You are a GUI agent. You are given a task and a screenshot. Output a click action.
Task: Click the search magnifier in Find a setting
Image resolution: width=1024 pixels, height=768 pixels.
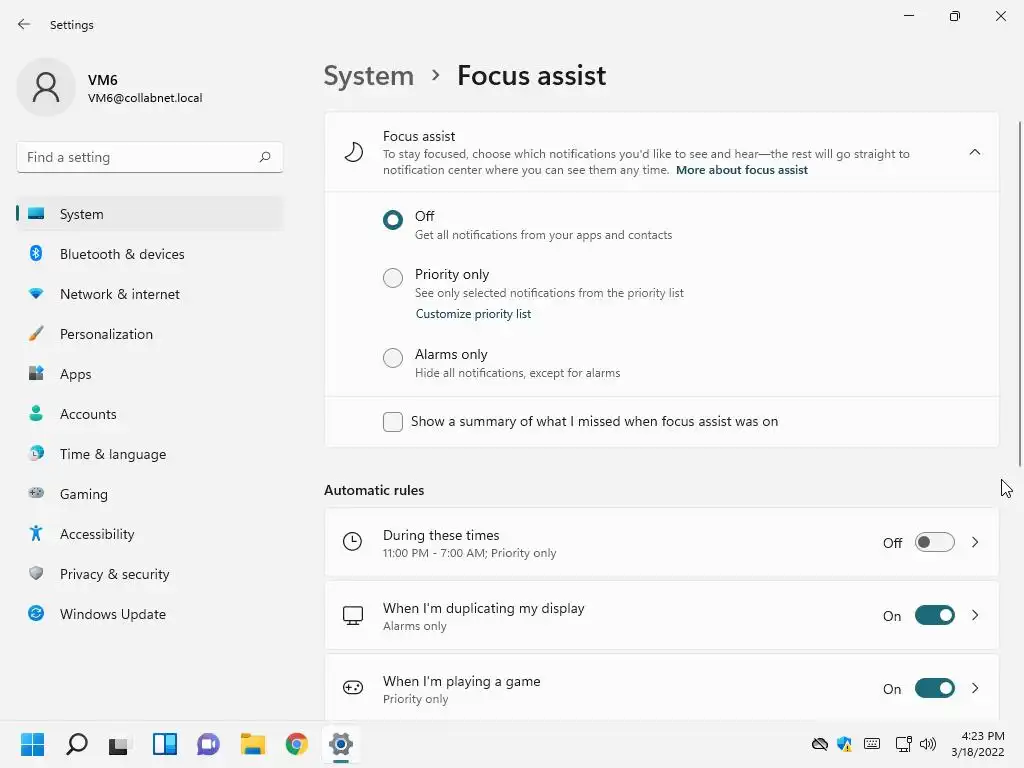click(x=265, y=157)
